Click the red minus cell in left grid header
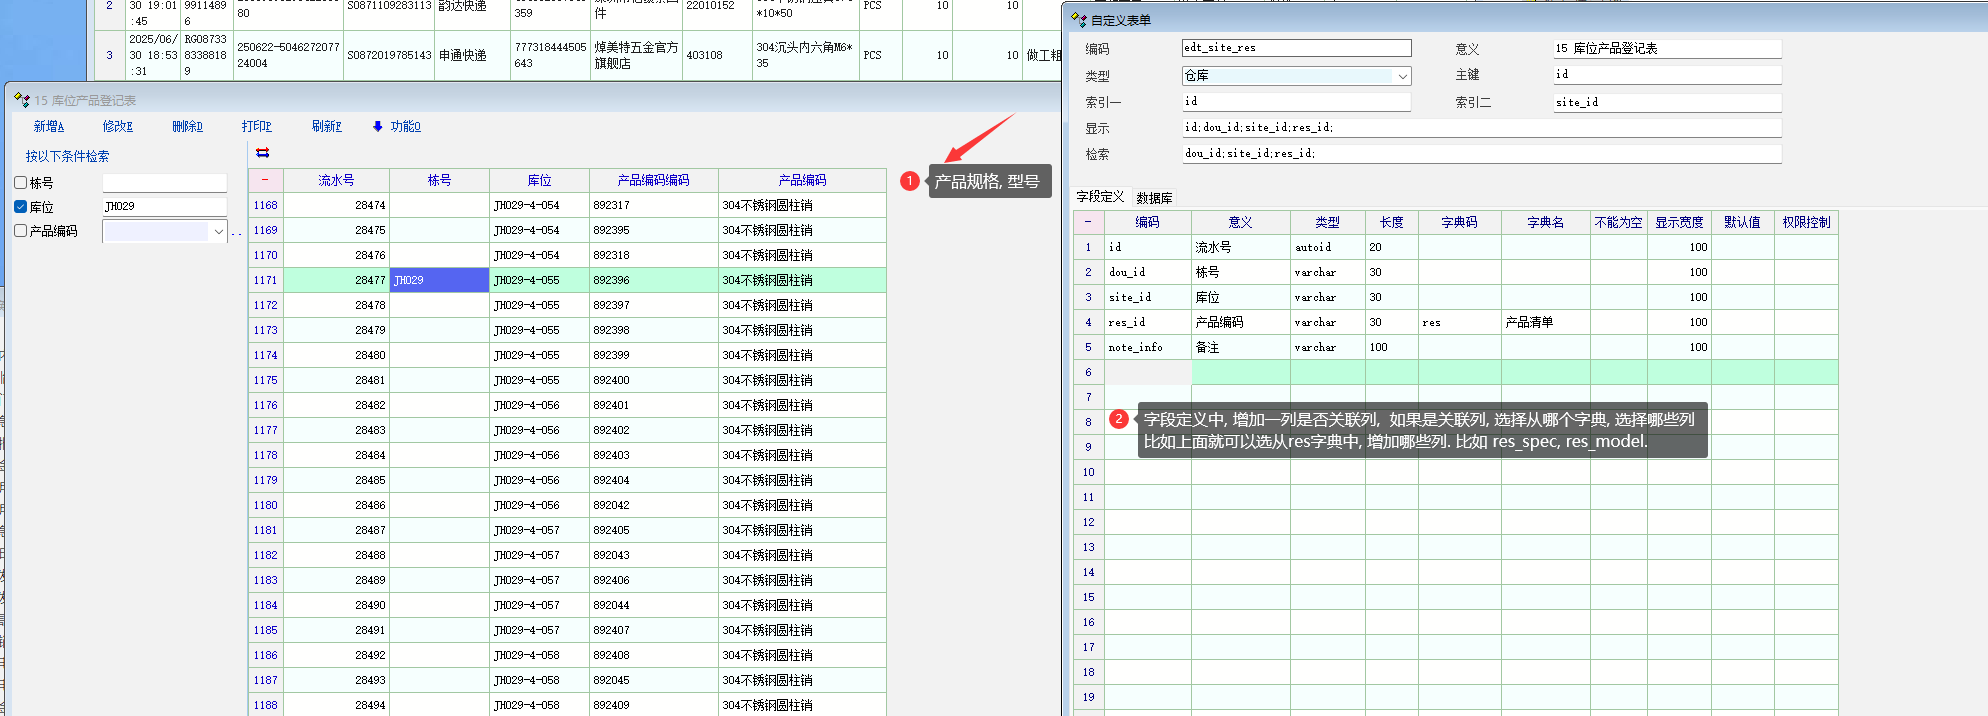 coord(265,180)
